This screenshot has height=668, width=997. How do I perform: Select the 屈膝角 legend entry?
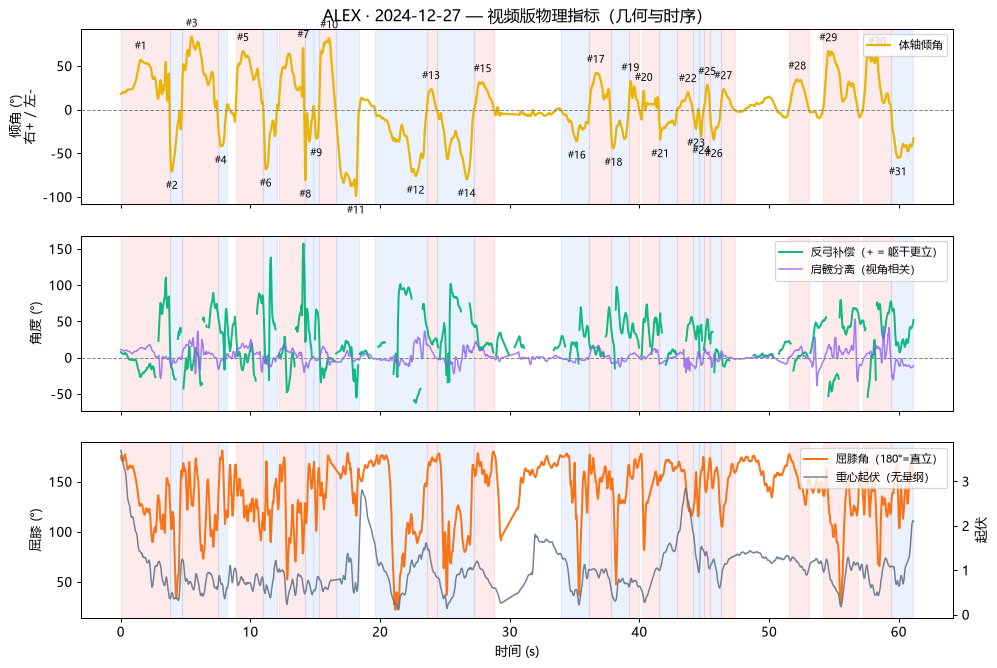tap(870, 459)
